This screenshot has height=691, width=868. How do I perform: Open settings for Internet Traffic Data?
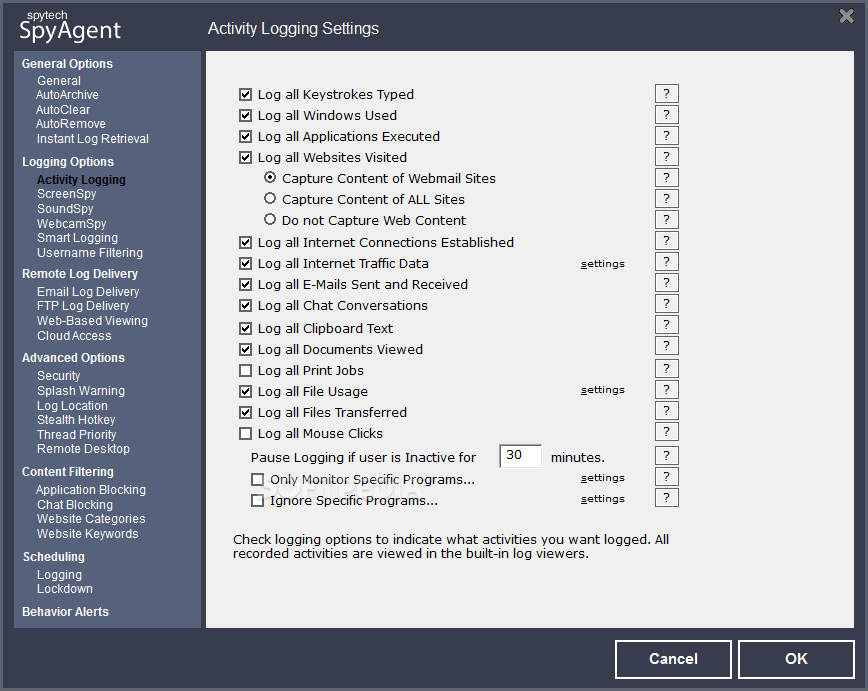click(x=602, y=264)
